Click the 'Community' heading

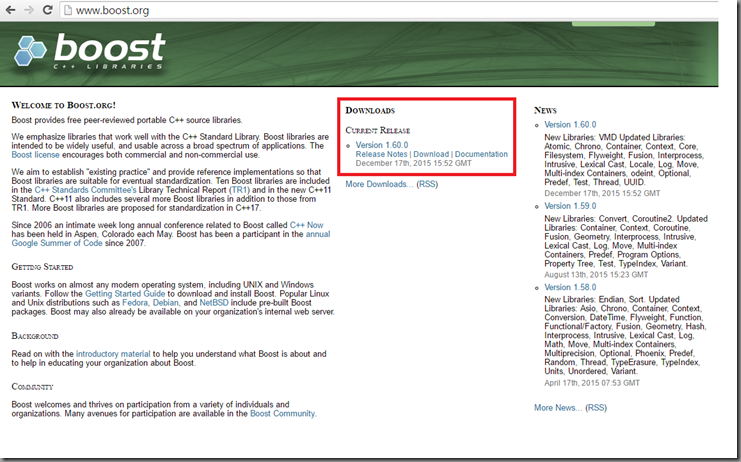32,386
